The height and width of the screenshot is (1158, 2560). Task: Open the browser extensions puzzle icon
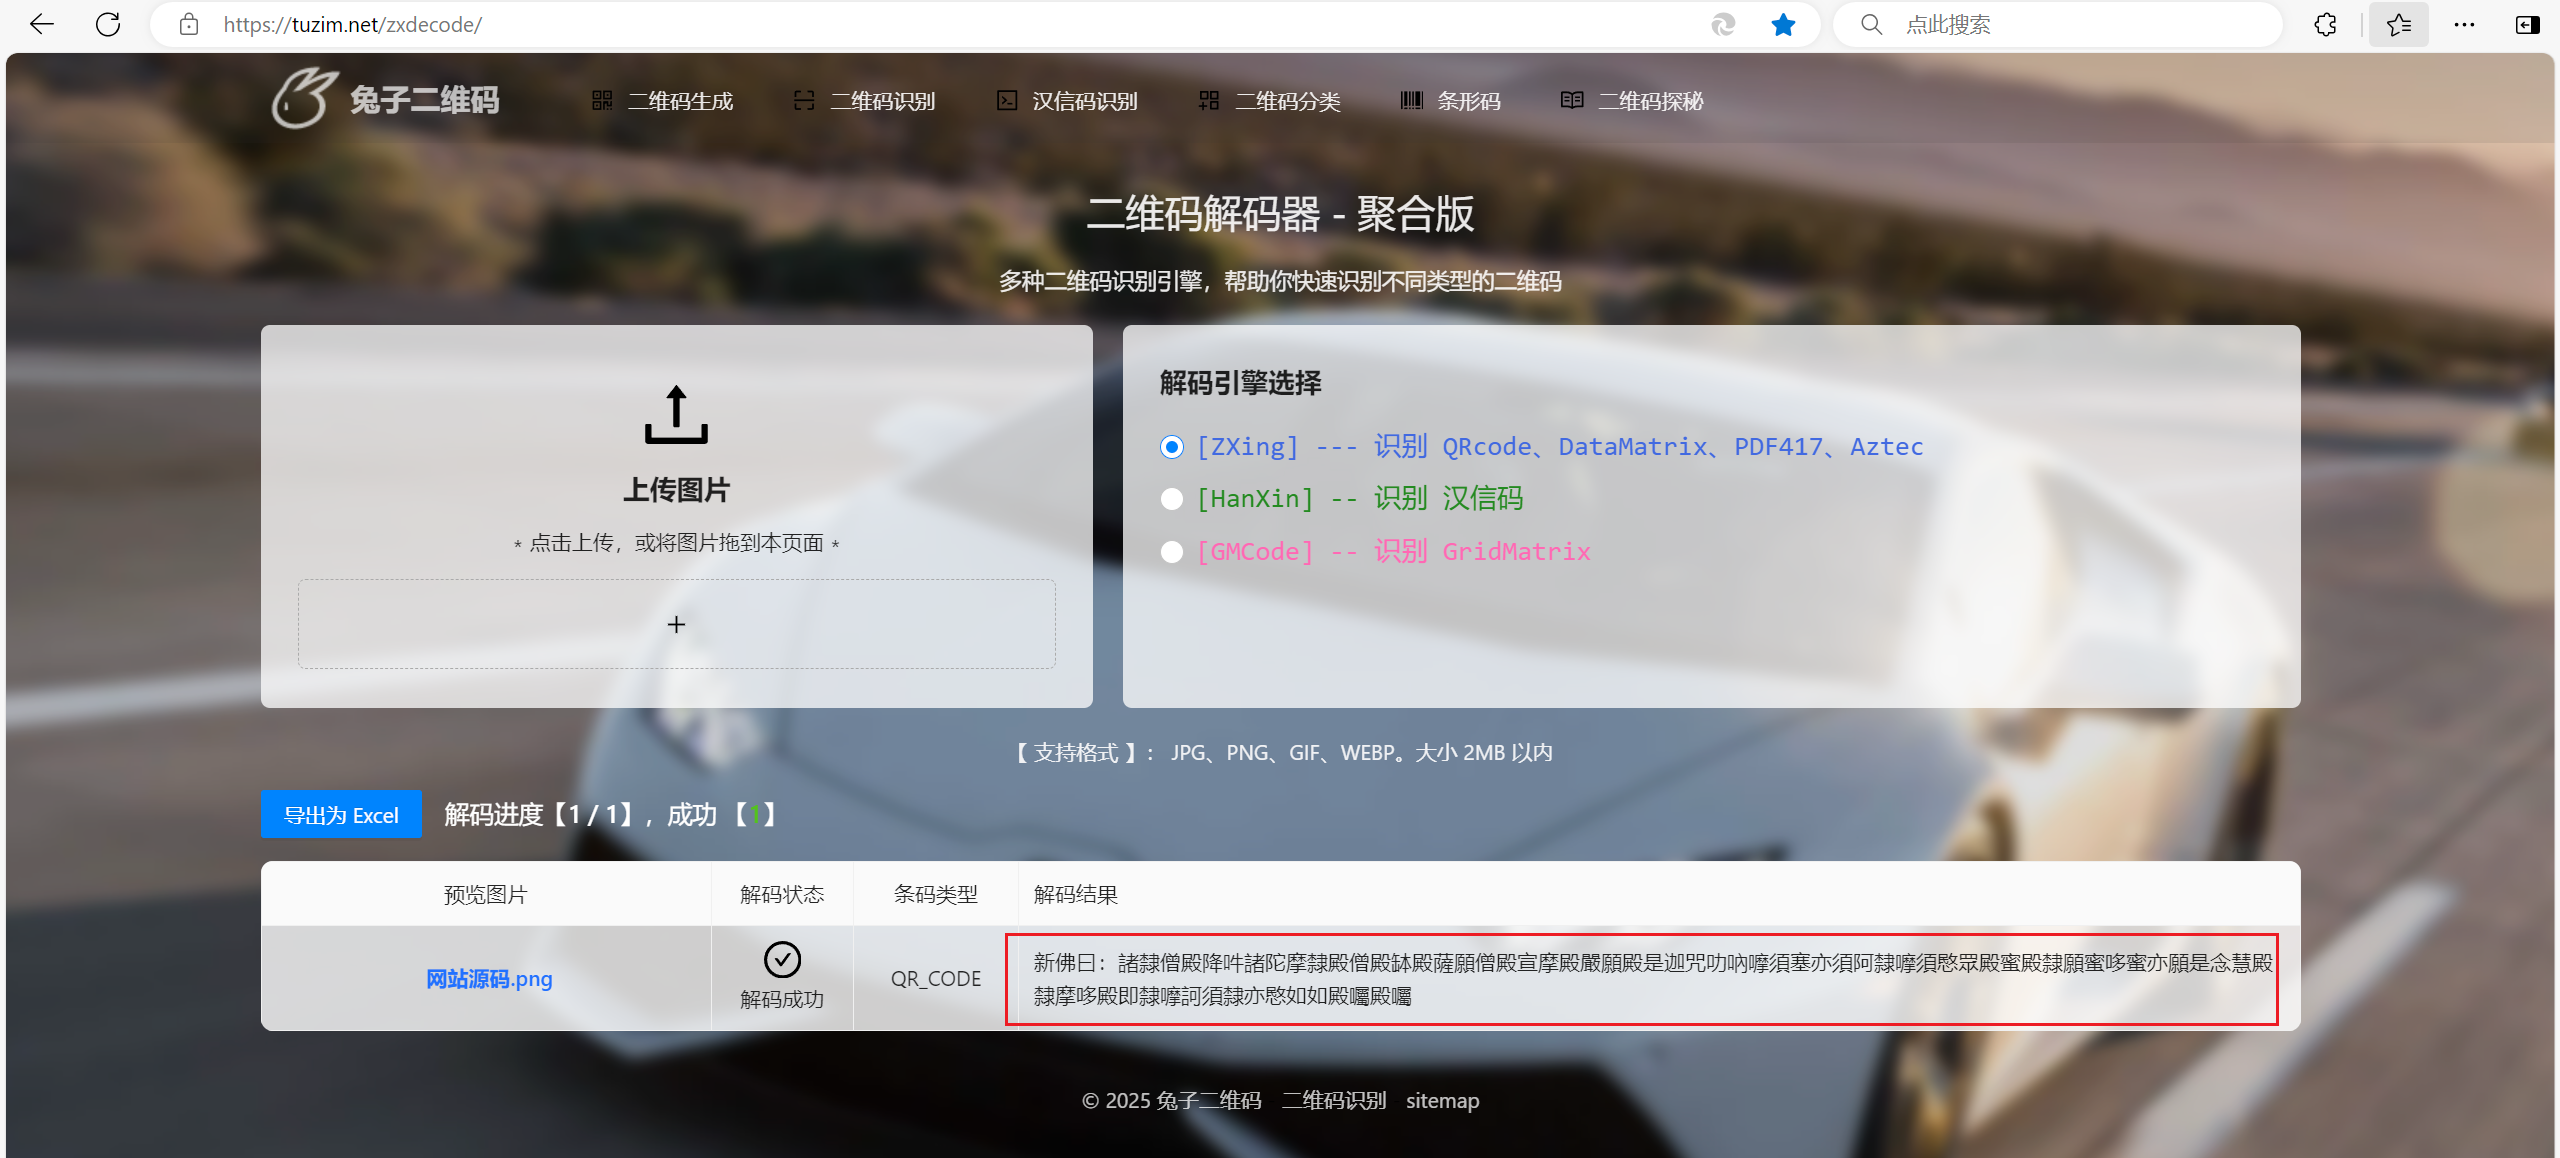(x=2326, y=24)
